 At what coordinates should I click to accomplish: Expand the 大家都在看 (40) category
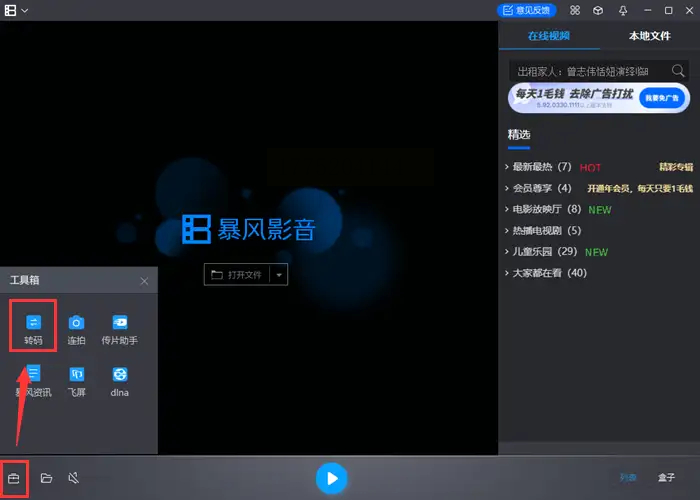click(546, 273)
